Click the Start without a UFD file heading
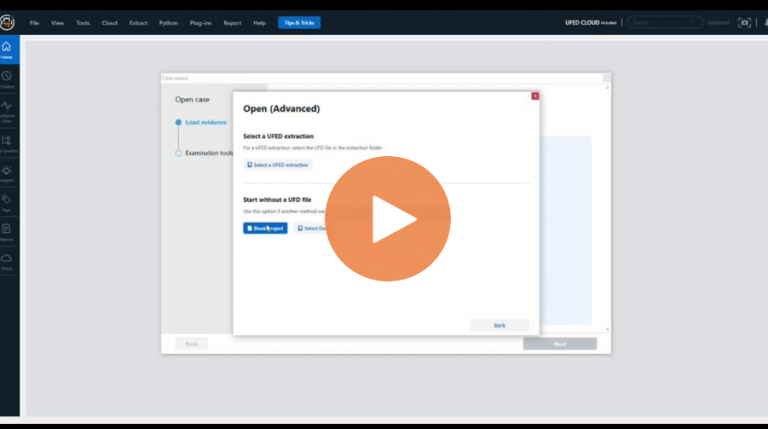This screenshot has width=768, height=429. [x=277, y=200]
